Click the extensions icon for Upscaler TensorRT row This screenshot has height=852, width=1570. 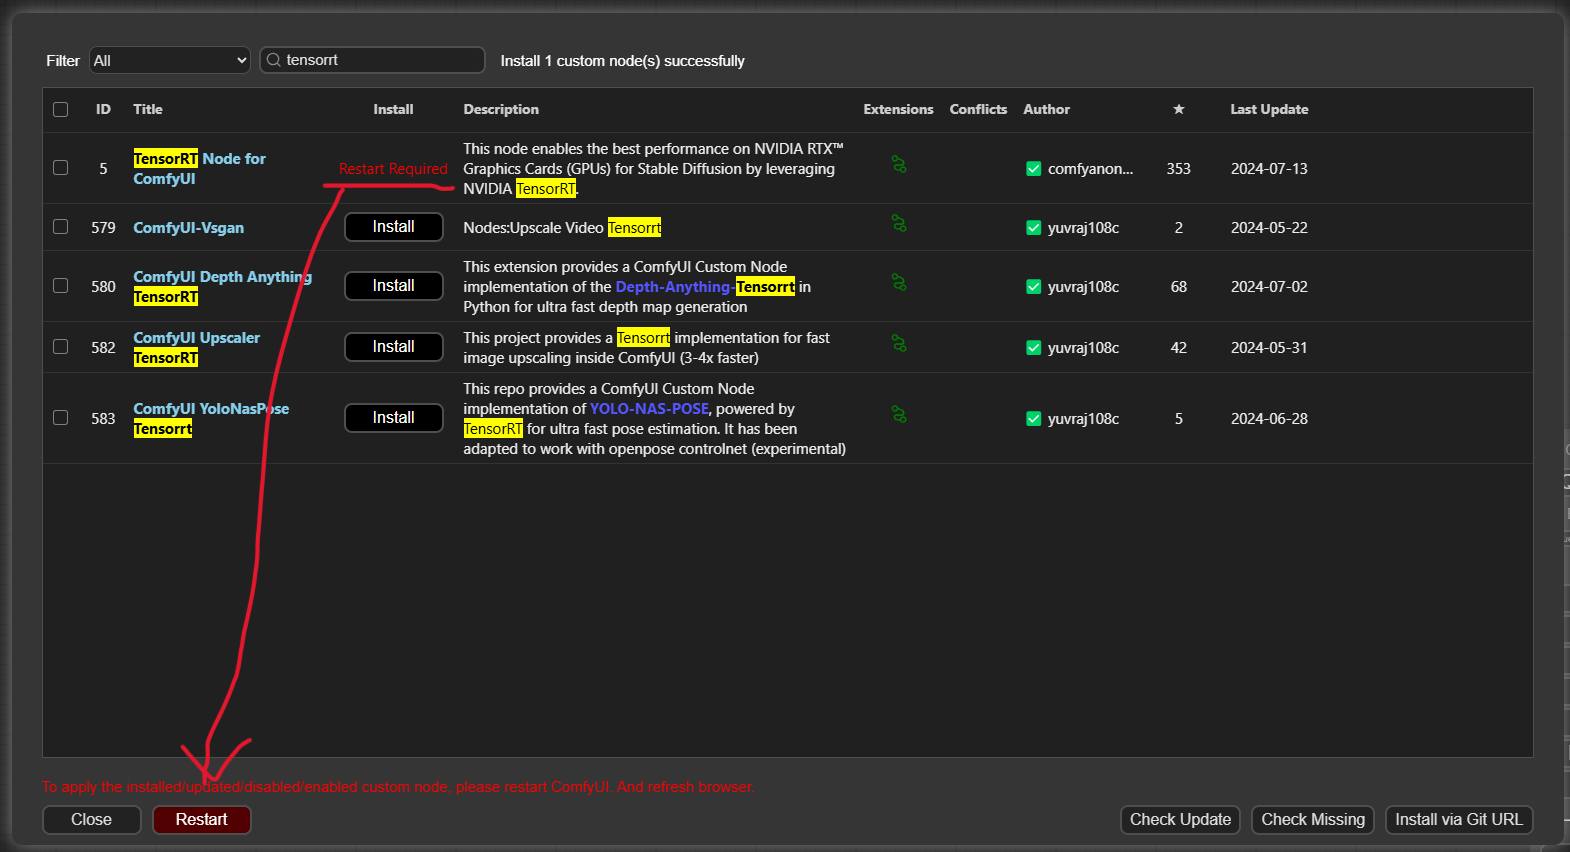[899, 344]
